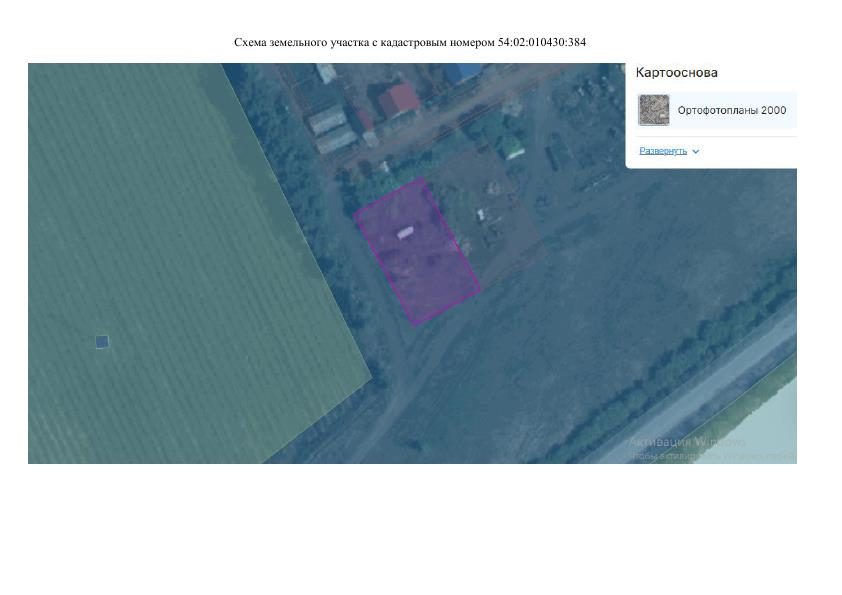The width and height of the screenshot is (842, 595).
Task: Click the red-roofed house on the map
Action: point(399,101)
